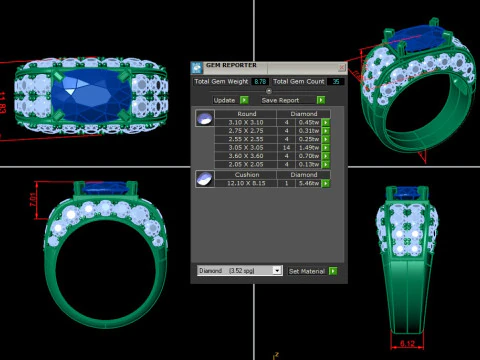This screenshot has width=480, height=360.
Task: Select the Cushion diamond gem thumbnail
Action: coord(205,179)
